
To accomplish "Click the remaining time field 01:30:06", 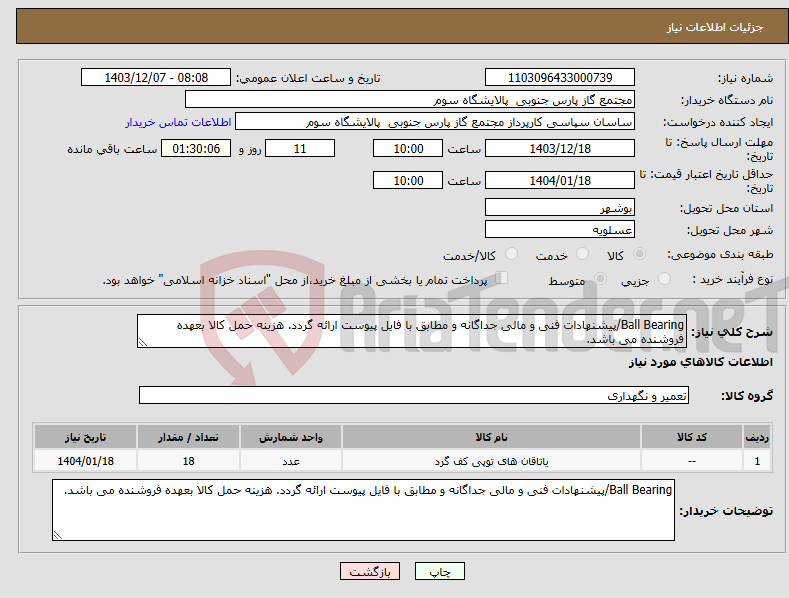I will point(196,148).
